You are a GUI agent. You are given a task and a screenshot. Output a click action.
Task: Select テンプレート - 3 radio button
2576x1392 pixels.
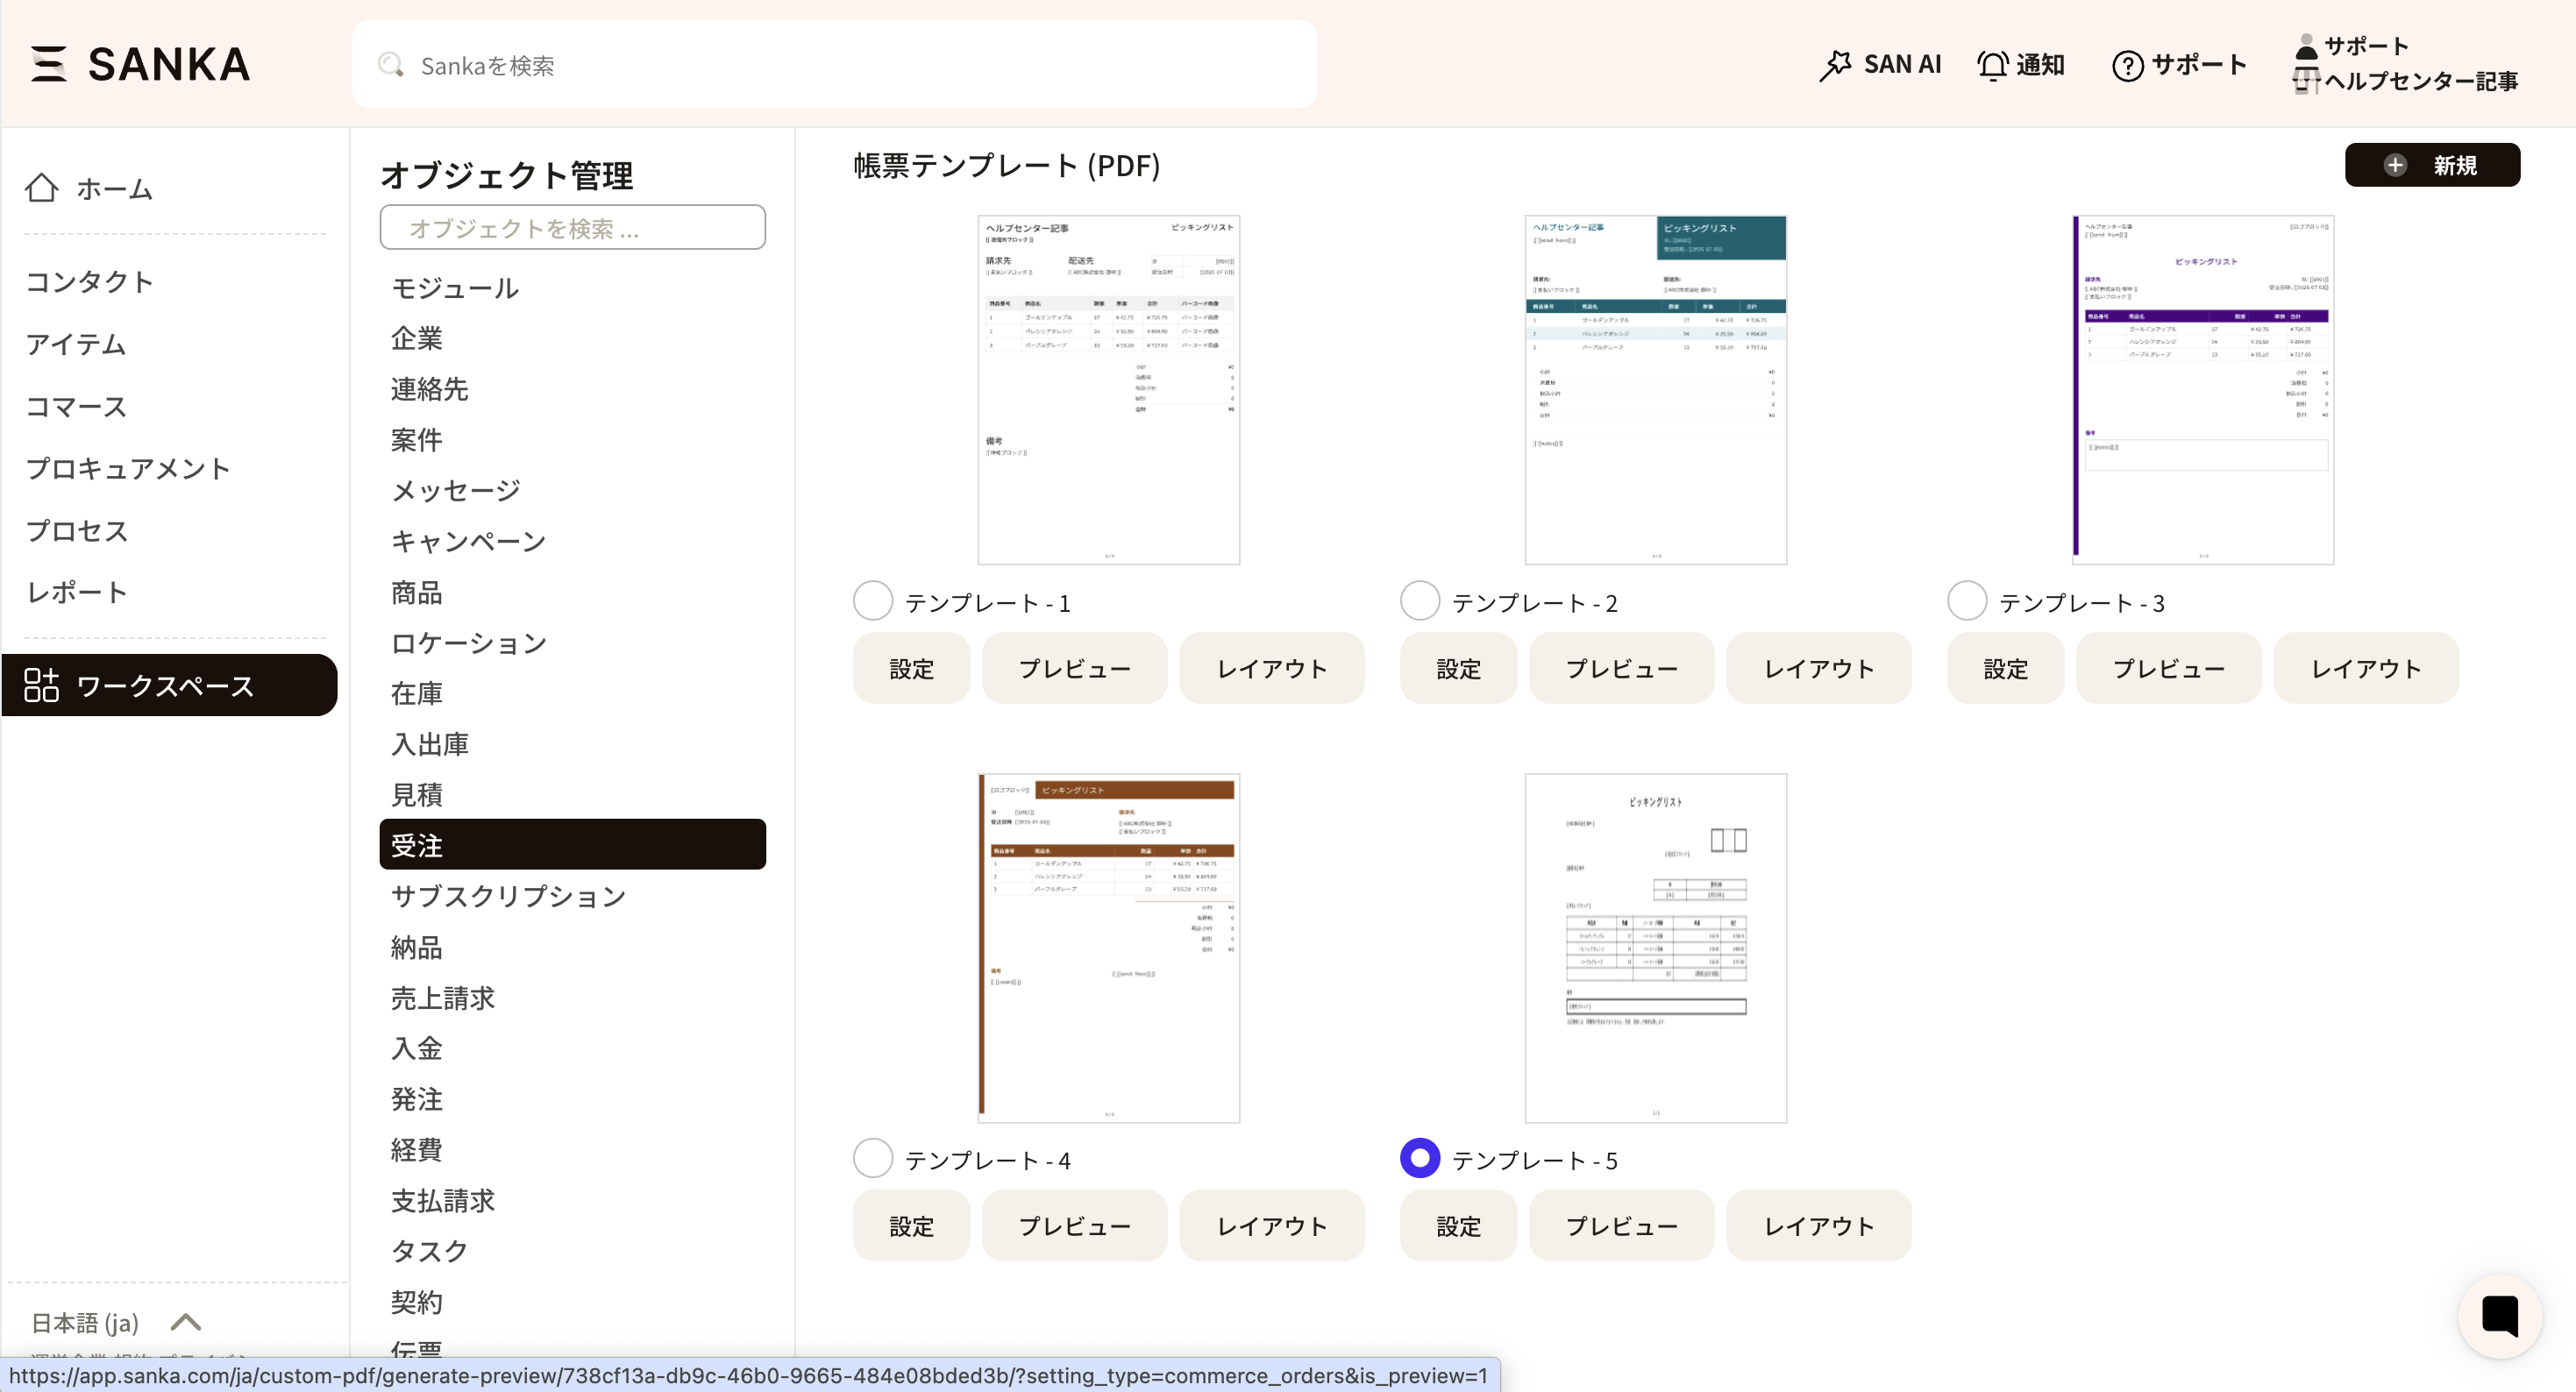coord(1966,601)
